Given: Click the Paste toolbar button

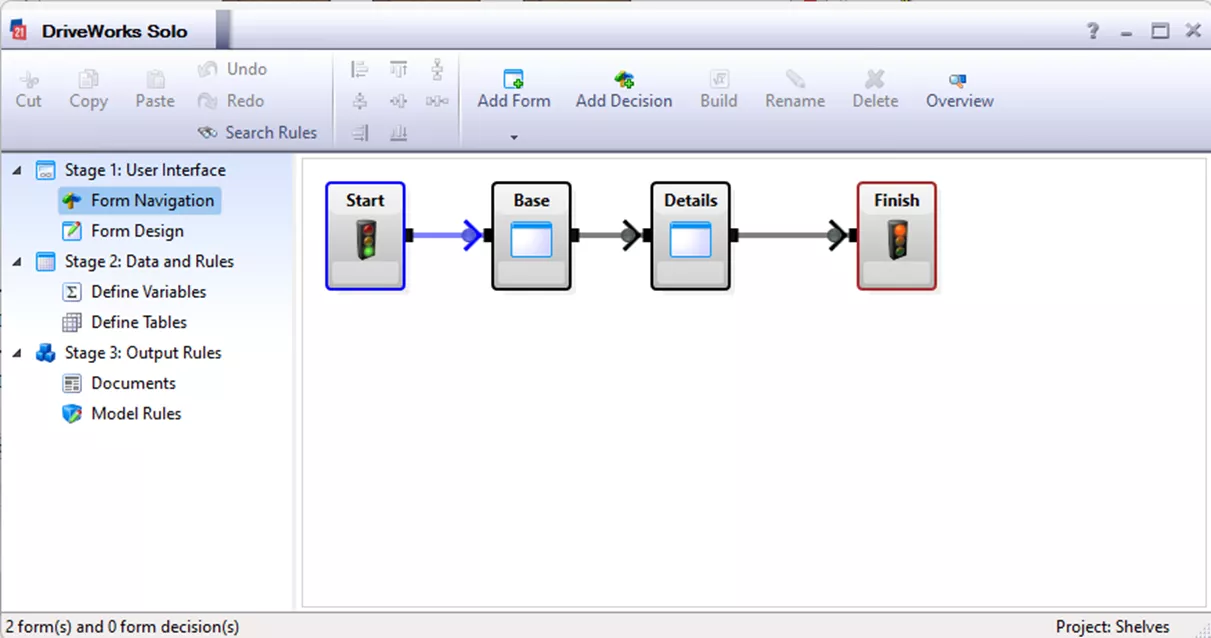Looking at the screenshot, I should click(x=155, y=89).
